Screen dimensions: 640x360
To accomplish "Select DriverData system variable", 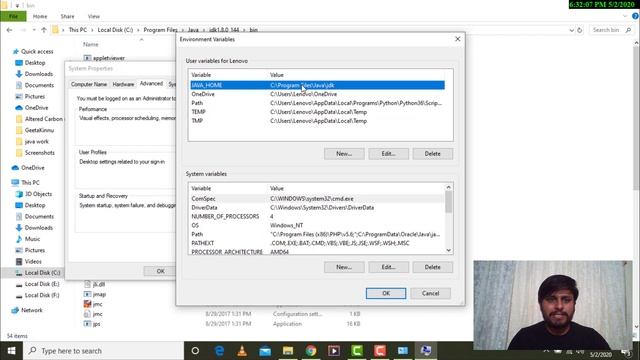I will (318, 207).
